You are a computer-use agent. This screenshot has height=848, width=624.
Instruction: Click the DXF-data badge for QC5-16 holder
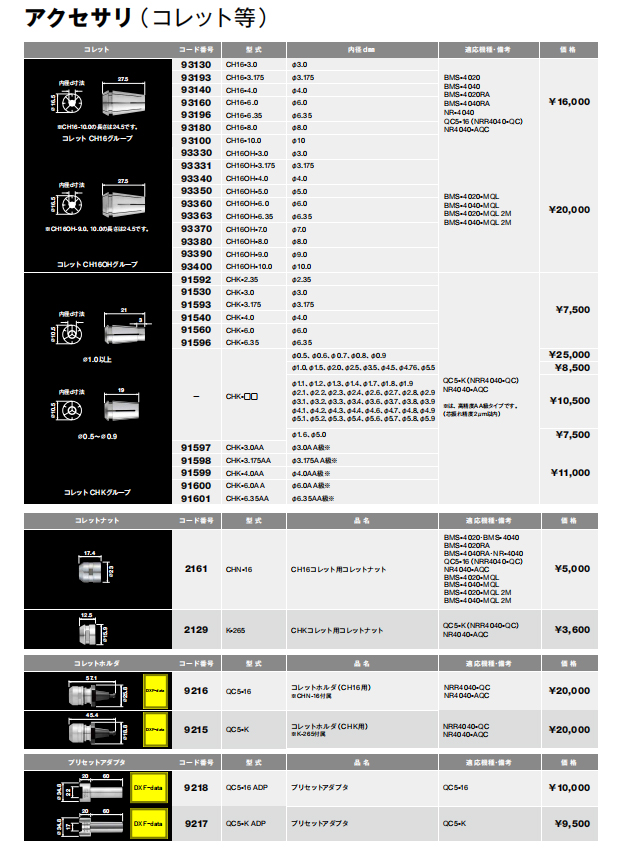[x=155, y=690]
